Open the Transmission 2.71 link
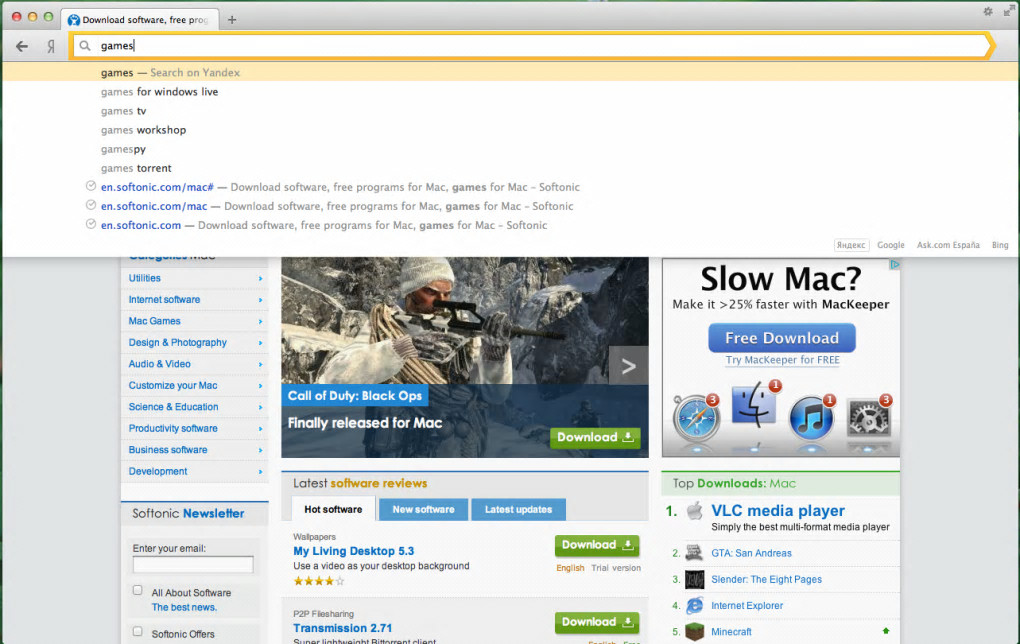 point(342,628)
